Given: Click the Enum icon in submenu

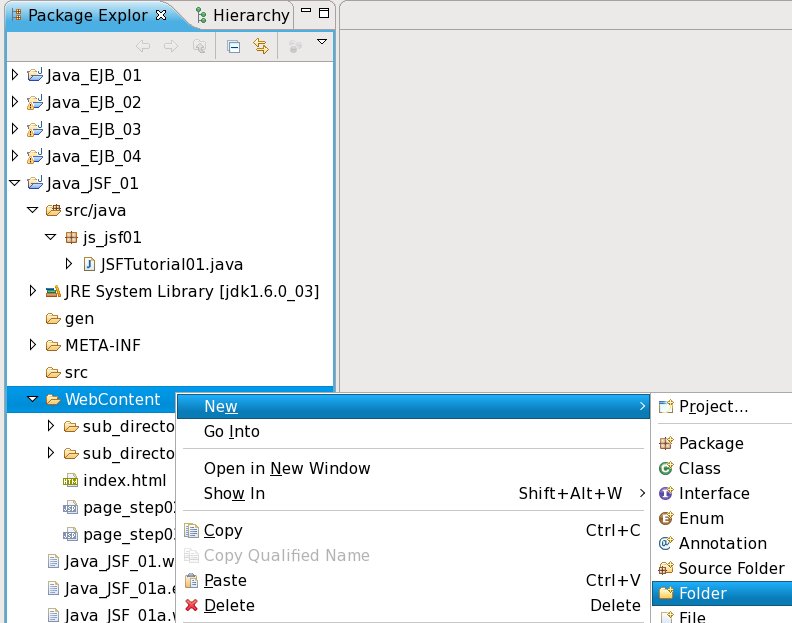Looking at the screenshot, I should (666, 518).
